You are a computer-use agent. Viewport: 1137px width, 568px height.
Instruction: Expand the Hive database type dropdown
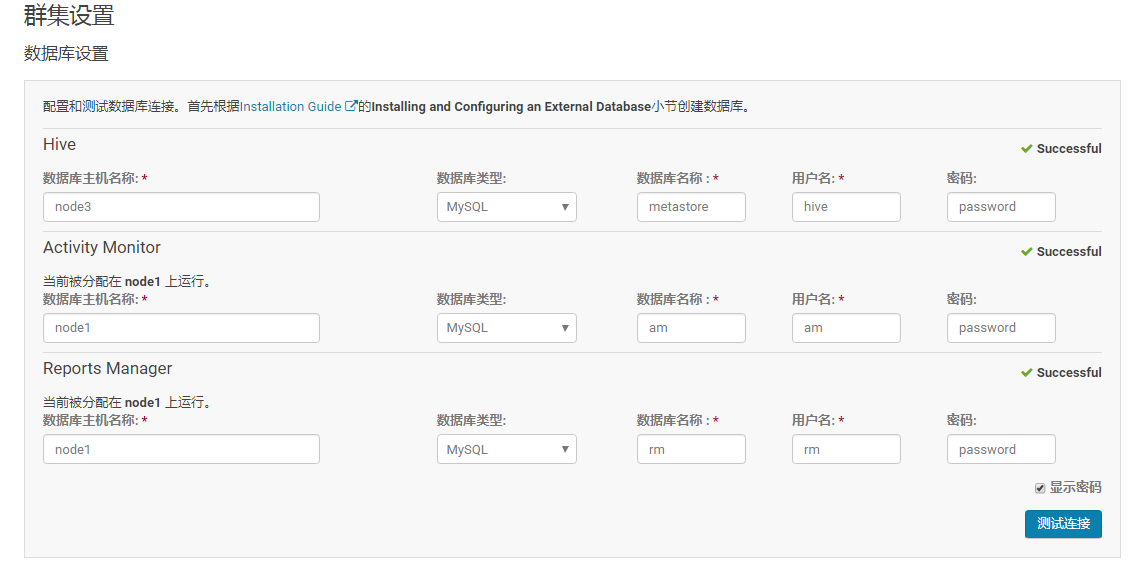point(506,207)
